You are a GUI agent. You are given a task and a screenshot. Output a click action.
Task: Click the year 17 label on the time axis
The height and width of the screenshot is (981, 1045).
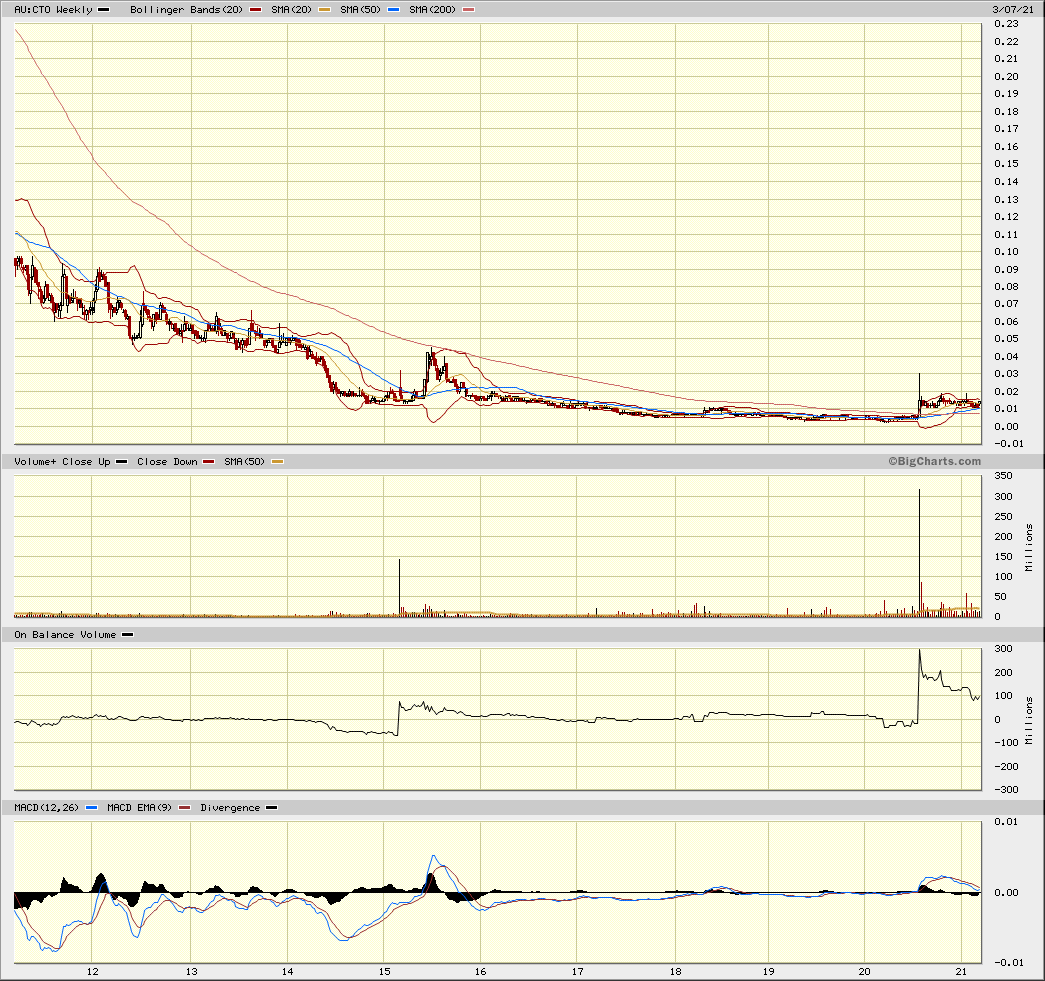tap(577, 972)
